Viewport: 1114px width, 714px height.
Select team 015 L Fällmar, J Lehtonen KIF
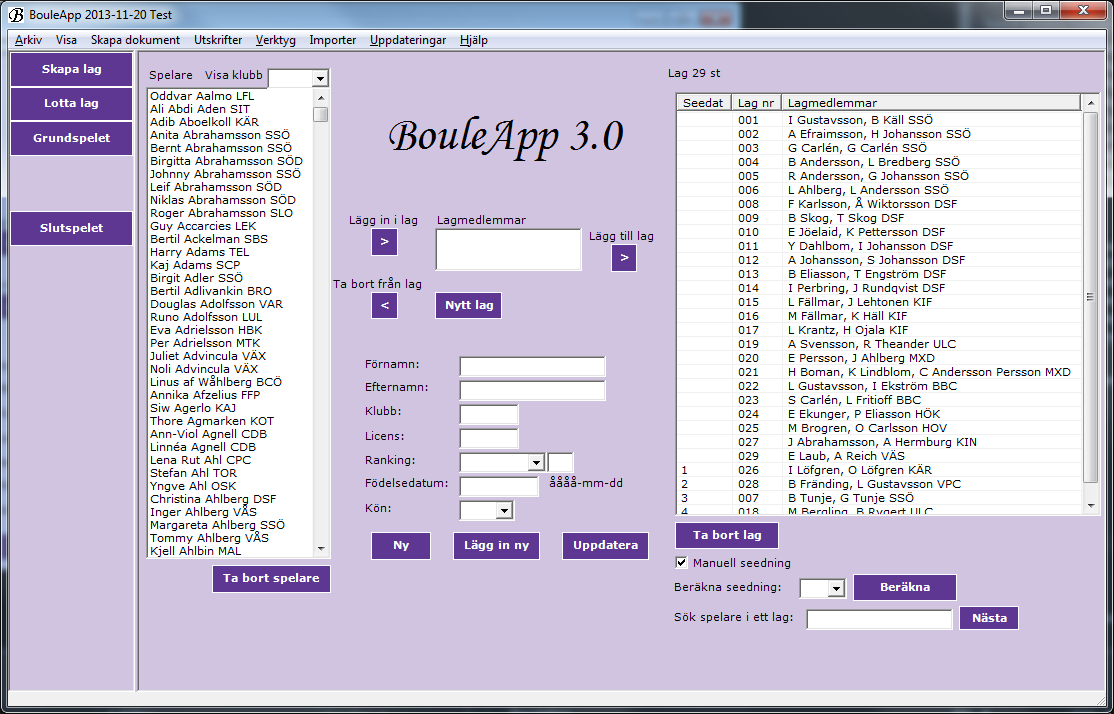coord(879,302)
